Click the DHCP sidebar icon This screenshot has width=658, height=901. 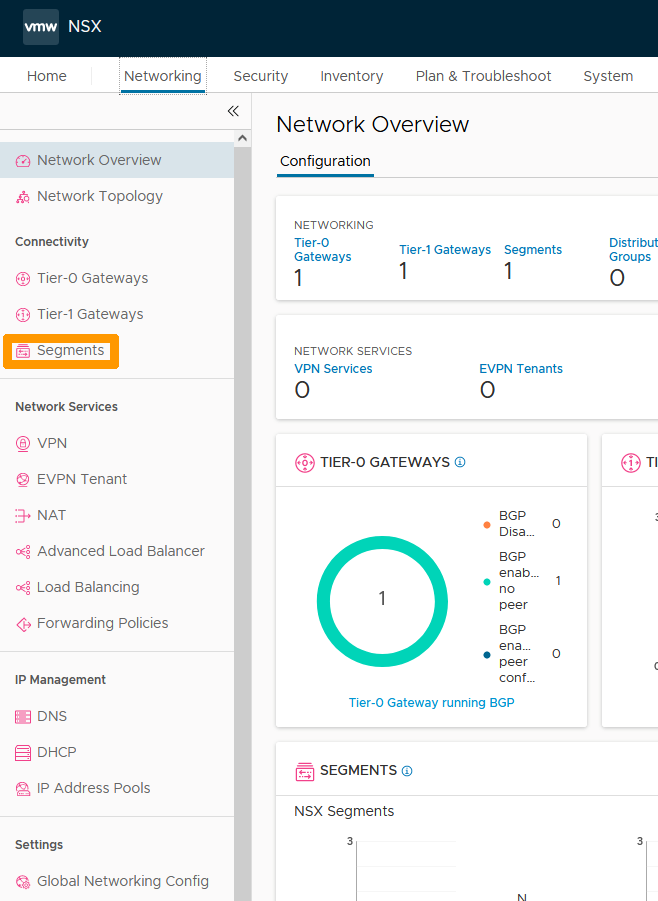point(23,753)
